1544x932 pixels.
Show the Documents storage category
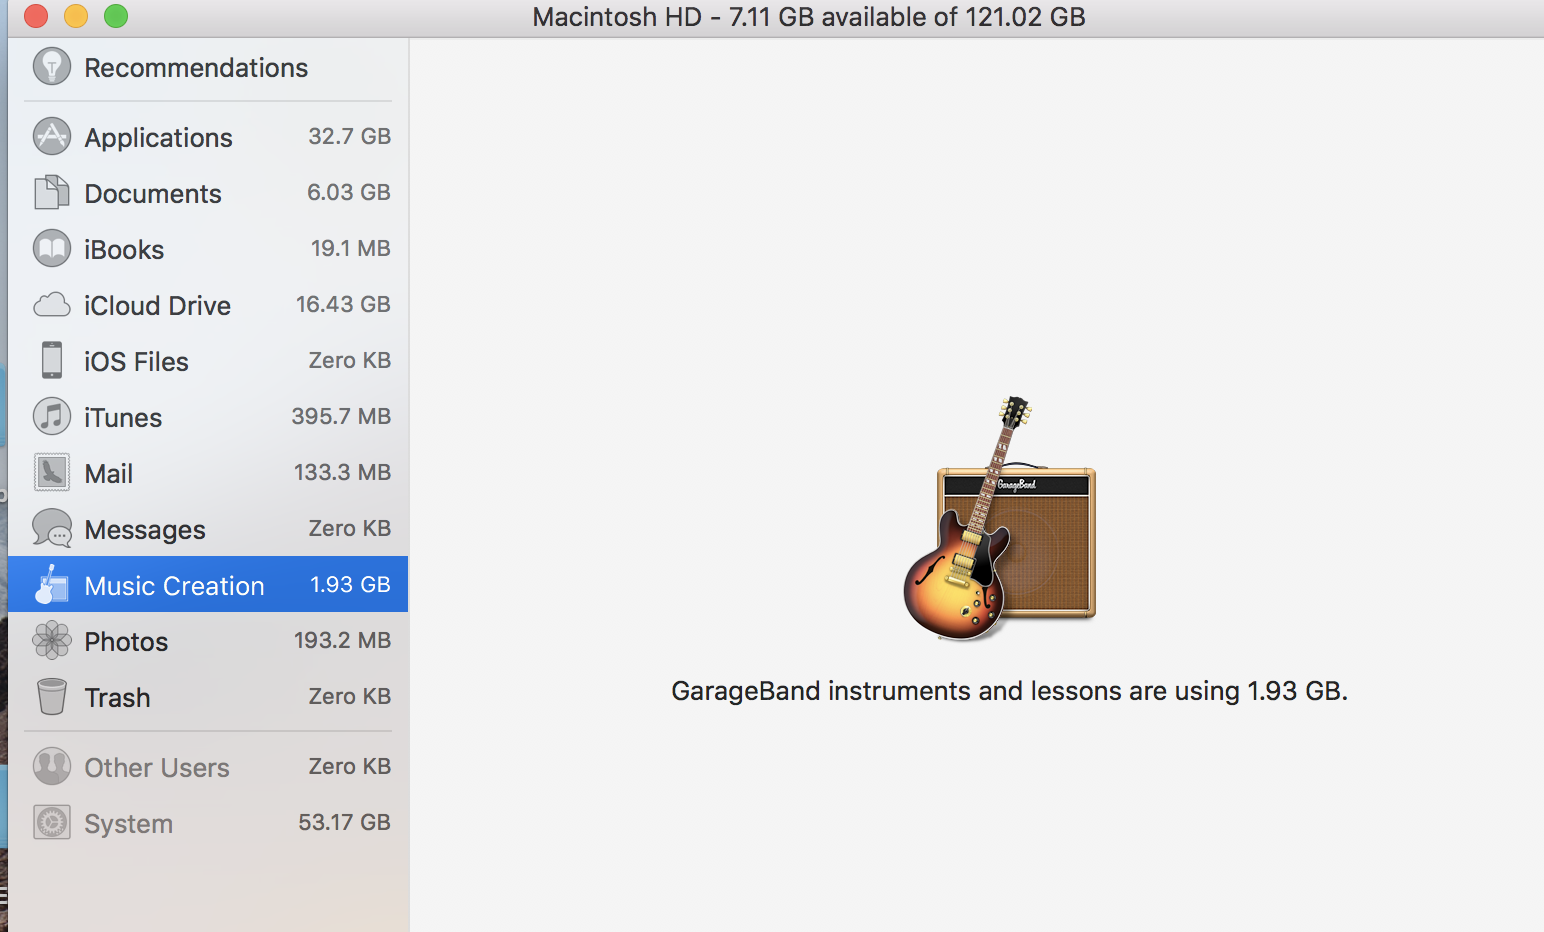(208, 192)
